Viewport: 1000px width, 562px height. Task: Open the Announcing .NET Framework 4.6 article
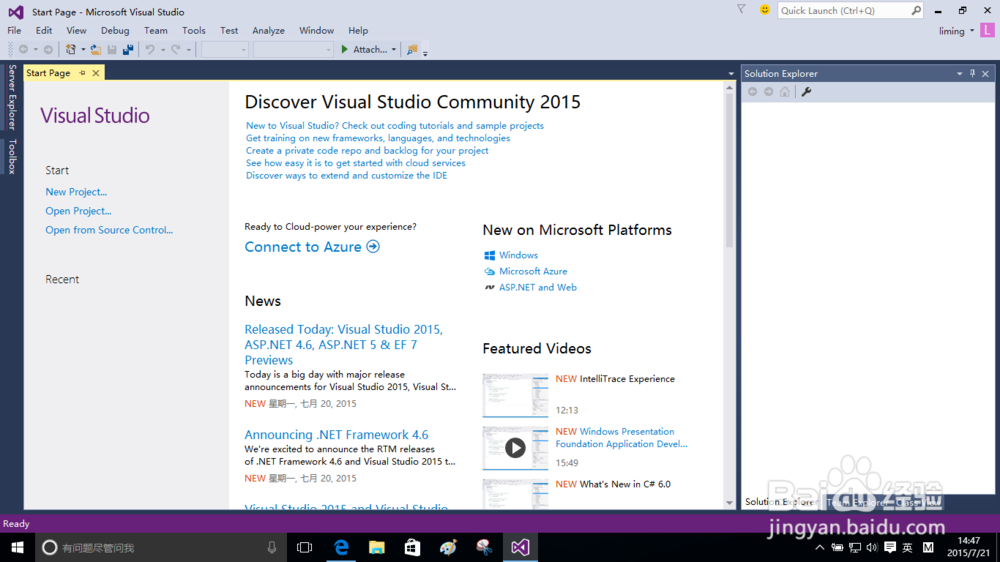(x=336, y=434)
